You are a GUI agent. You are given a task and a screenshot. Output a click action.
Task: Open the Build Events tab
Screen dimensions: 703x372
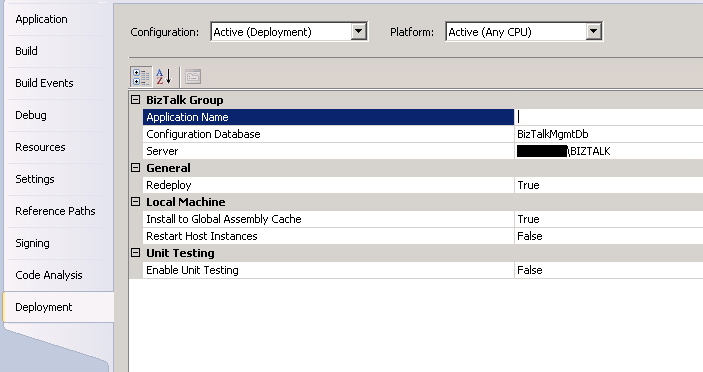(44, 83)
